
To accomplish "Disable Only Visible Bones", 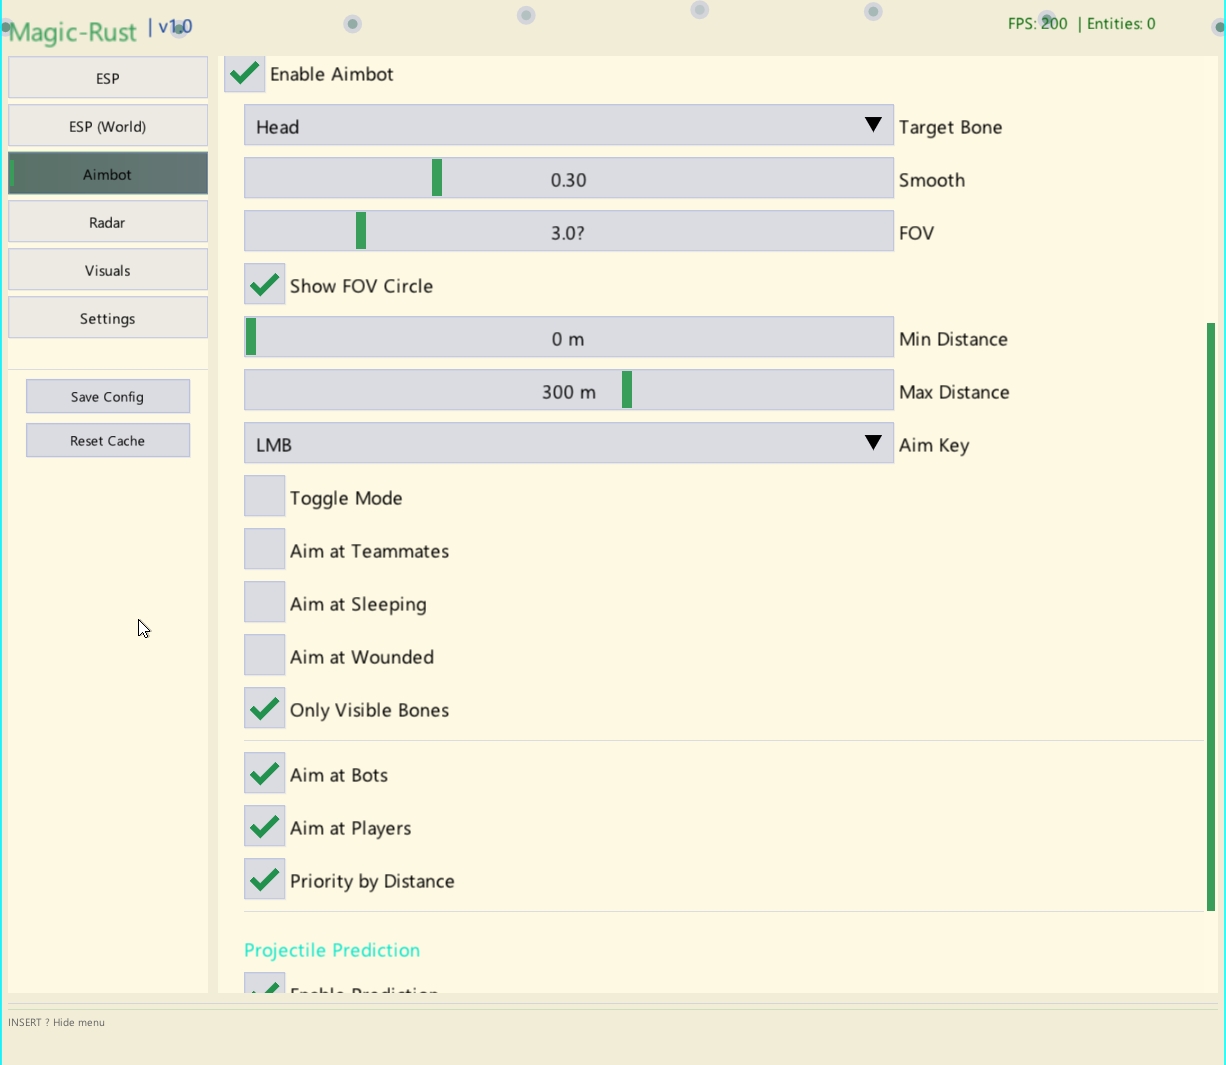I will pyautogui.click(x=265, y=709).
